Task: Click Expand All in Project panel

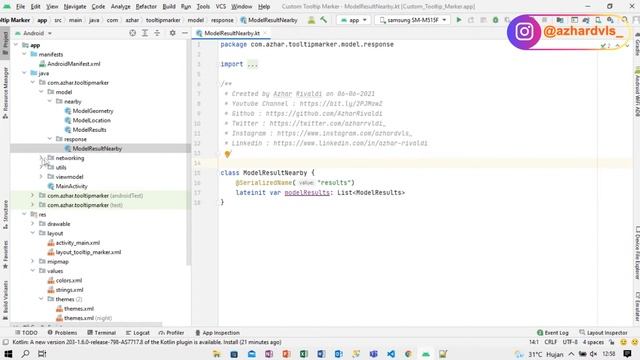Action: click(x=145, y=33)
